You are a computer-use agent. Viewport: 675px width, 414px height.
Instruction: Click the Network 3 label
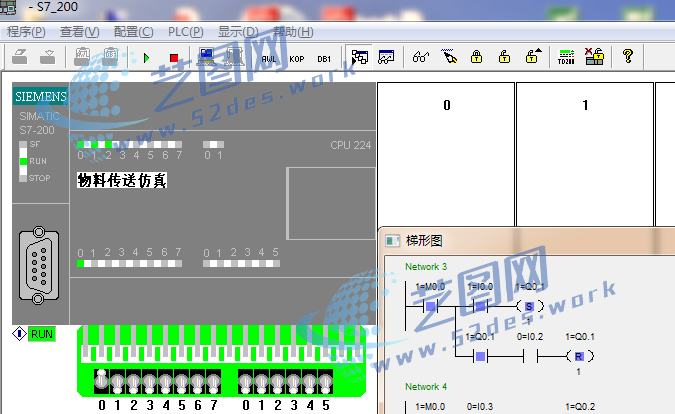(x=426, y=267)
